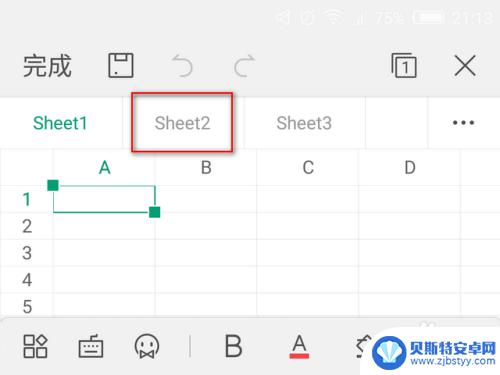500x375 pixels.
Task: Close the document with X icon
Action: [465, 66]
